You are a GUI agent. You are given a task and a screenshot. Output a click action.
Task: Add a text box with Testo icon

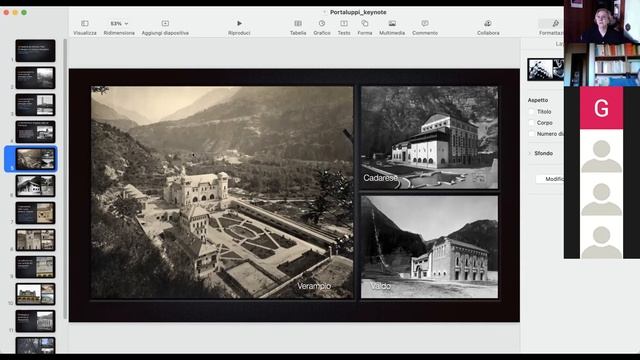(344, 24)
